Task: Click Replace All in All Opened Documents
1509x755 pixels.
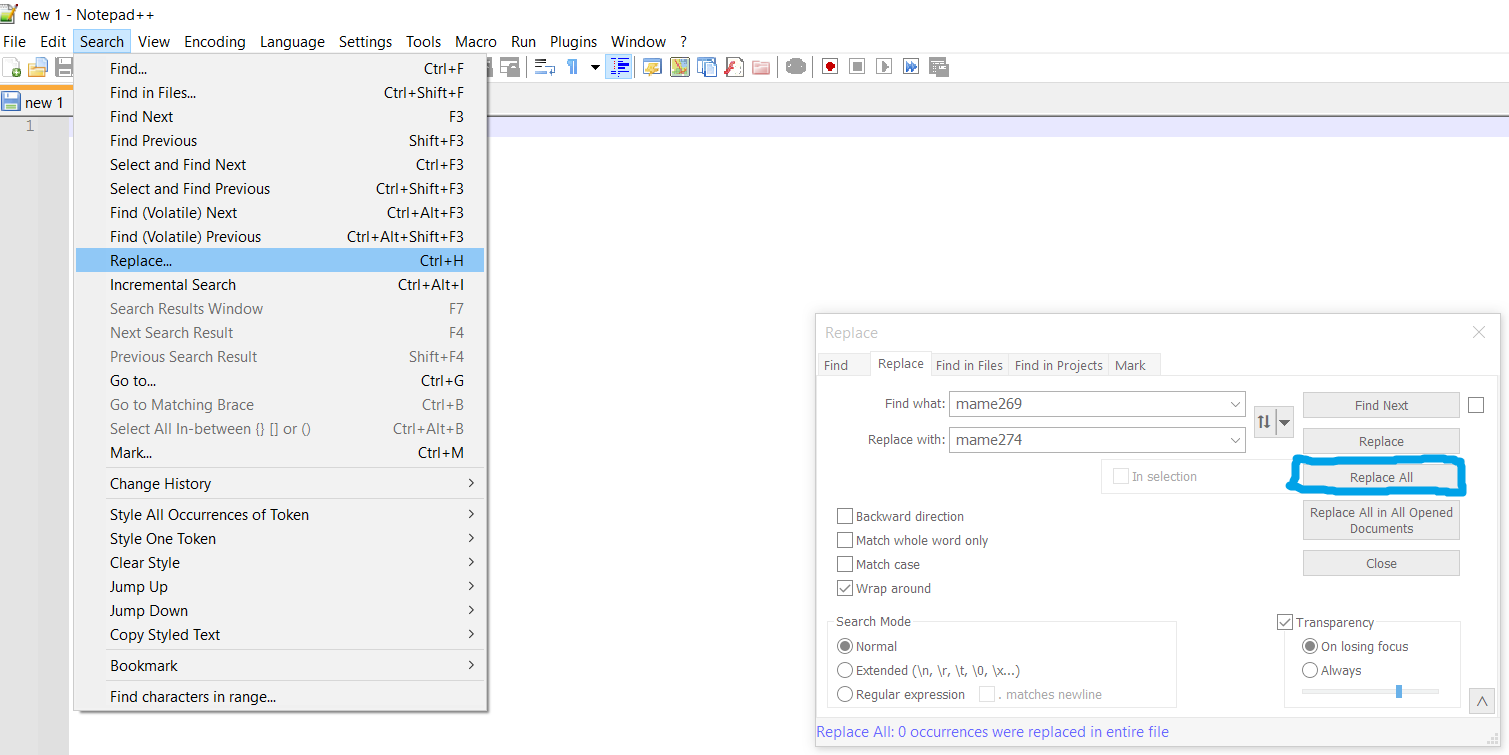Action: click(1381, 521)
